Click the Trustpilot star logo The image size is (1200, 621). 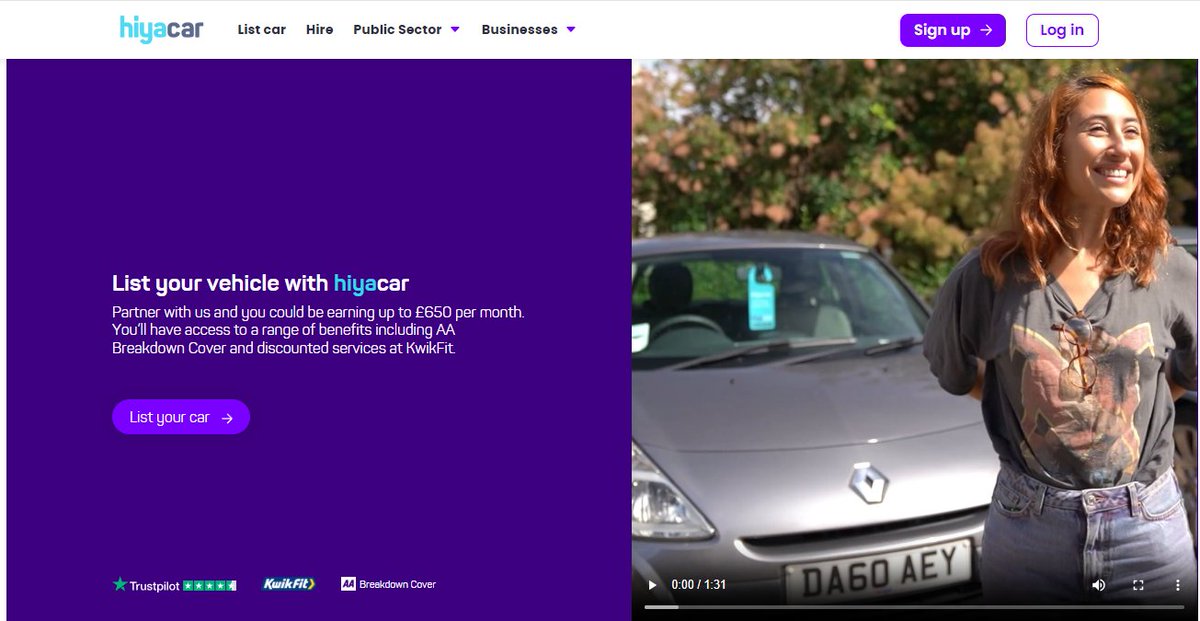(x=119, y=584)
